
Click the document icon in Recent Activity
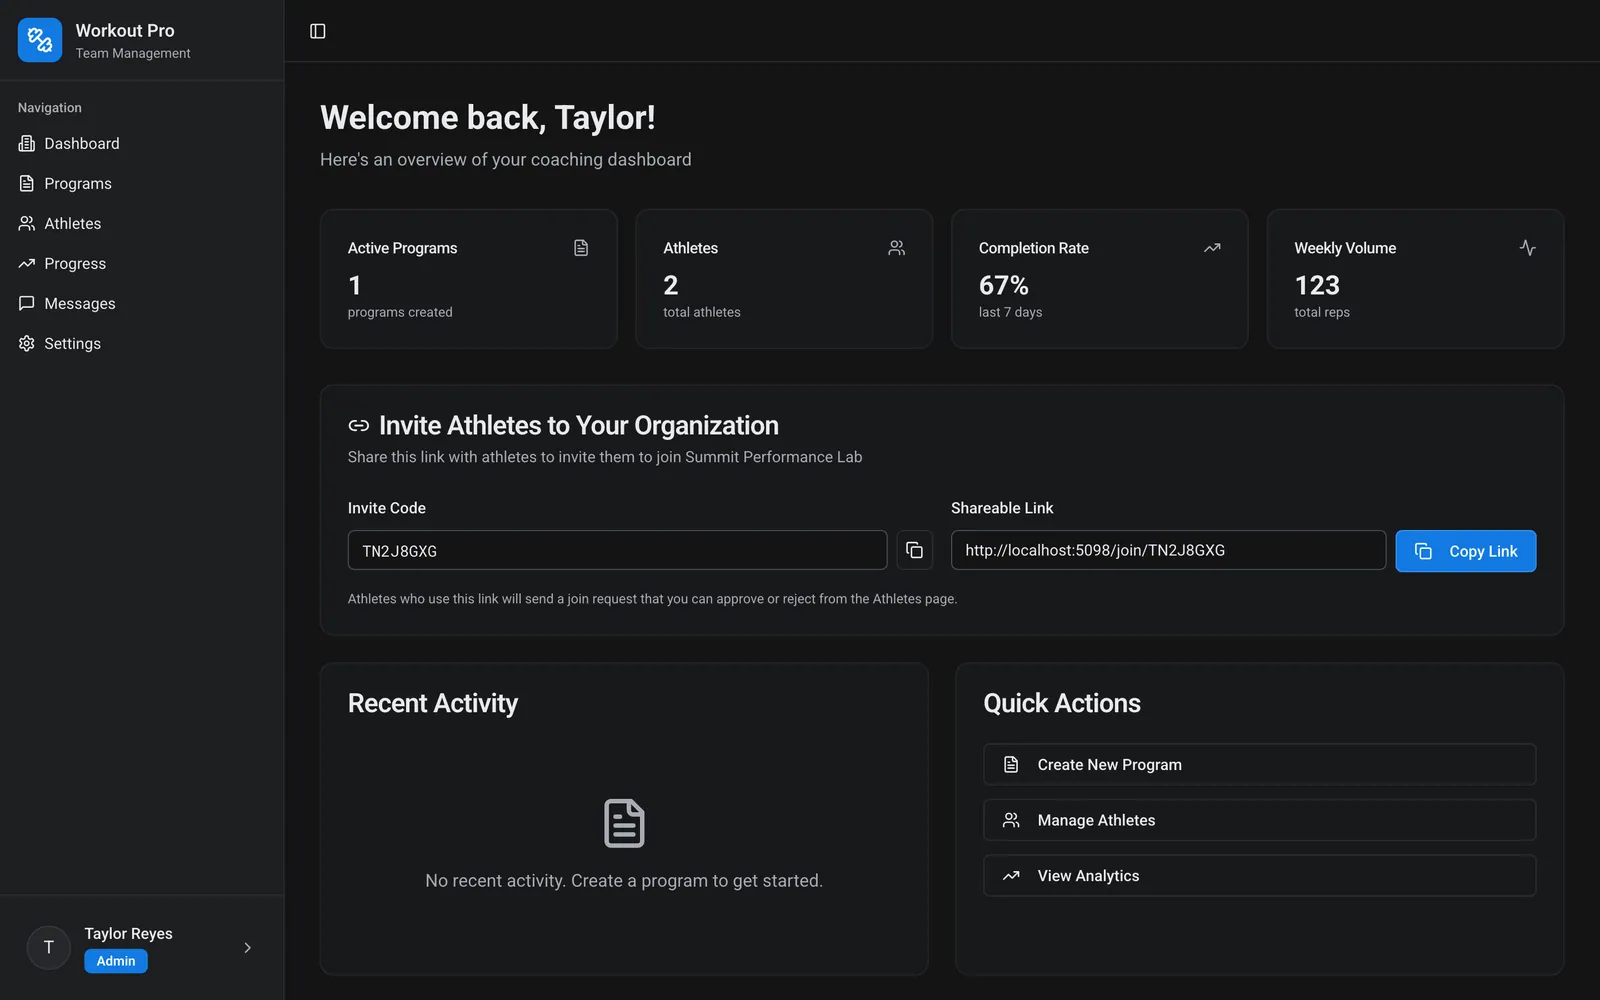(624, 824)
